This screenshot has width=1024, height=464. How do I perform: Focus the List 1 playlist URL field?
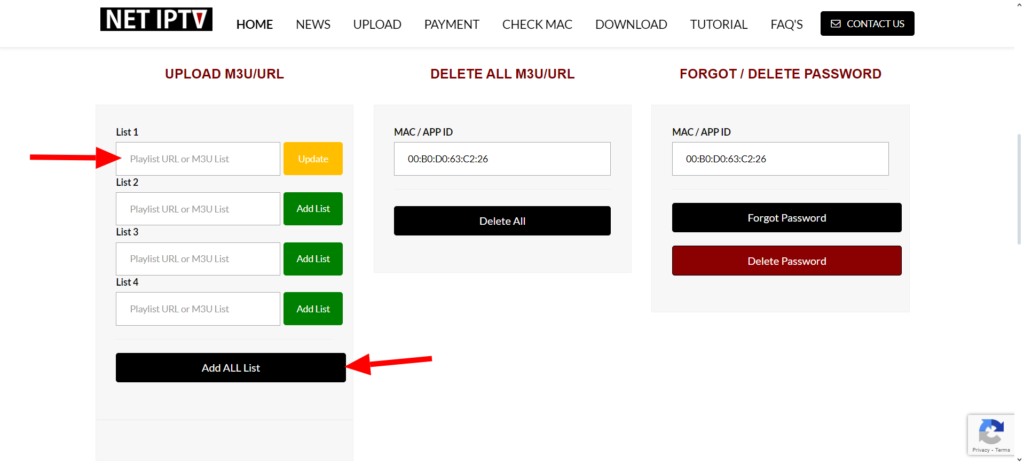[198, 159]
